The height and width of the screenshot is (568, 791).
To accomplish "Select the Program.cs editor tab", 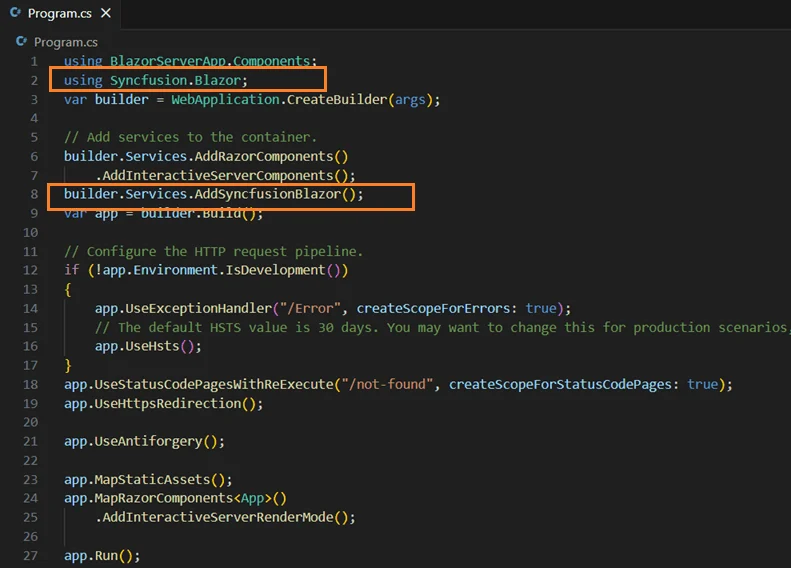I will coord(60,14).
